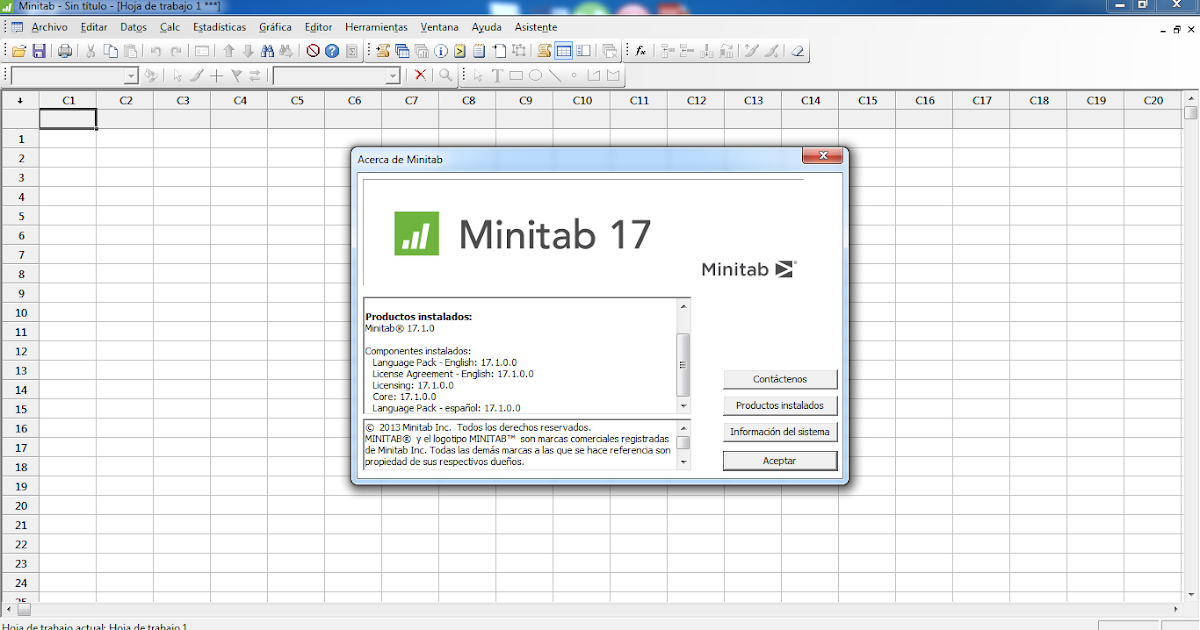Click the Print window icon

[x=65, y=51]
